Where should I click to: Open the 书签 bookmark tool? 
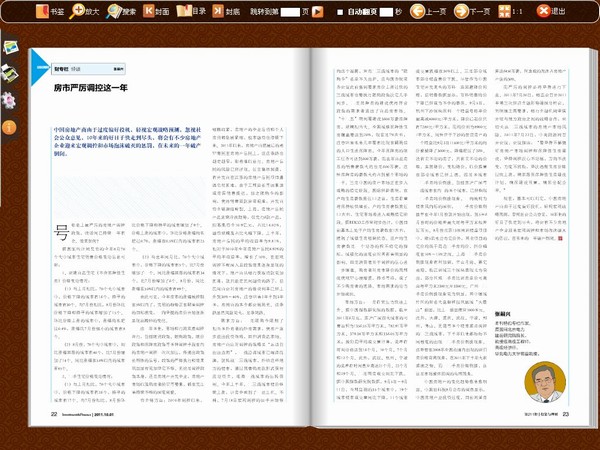[50, 11]
